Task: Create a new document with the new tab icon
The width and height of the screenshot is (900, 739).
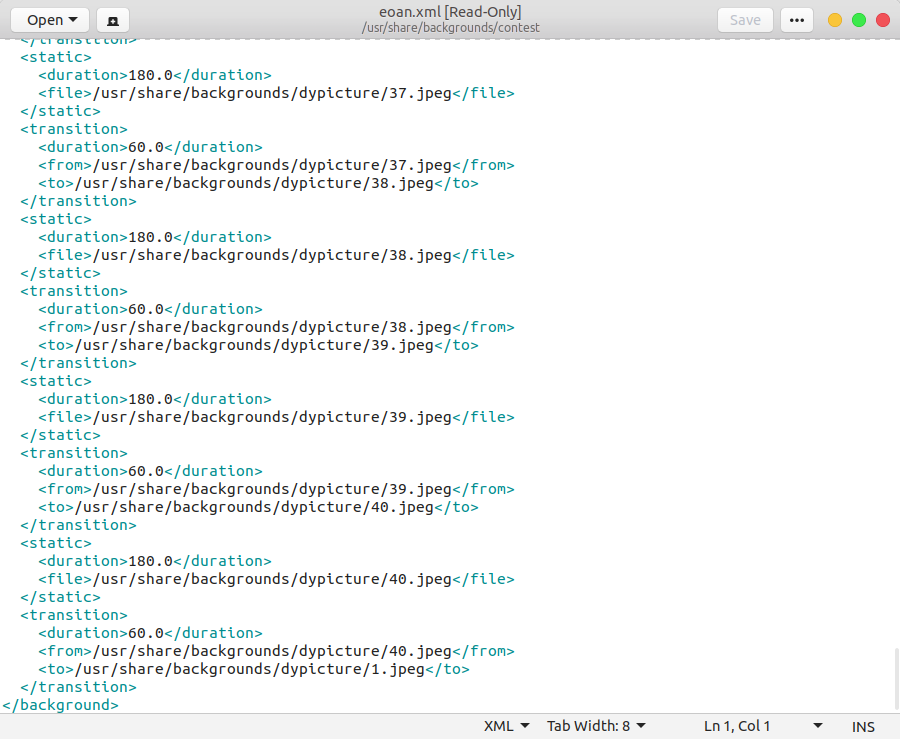Action: click(113, 20)
